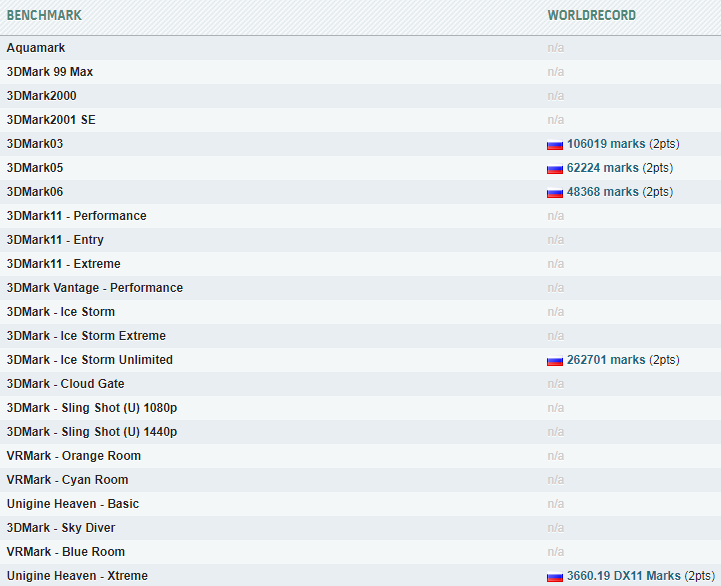Click the flag beside 3660.19 DX11 Marks
Viewport: 721px width, 586px height.
(554, 577)
